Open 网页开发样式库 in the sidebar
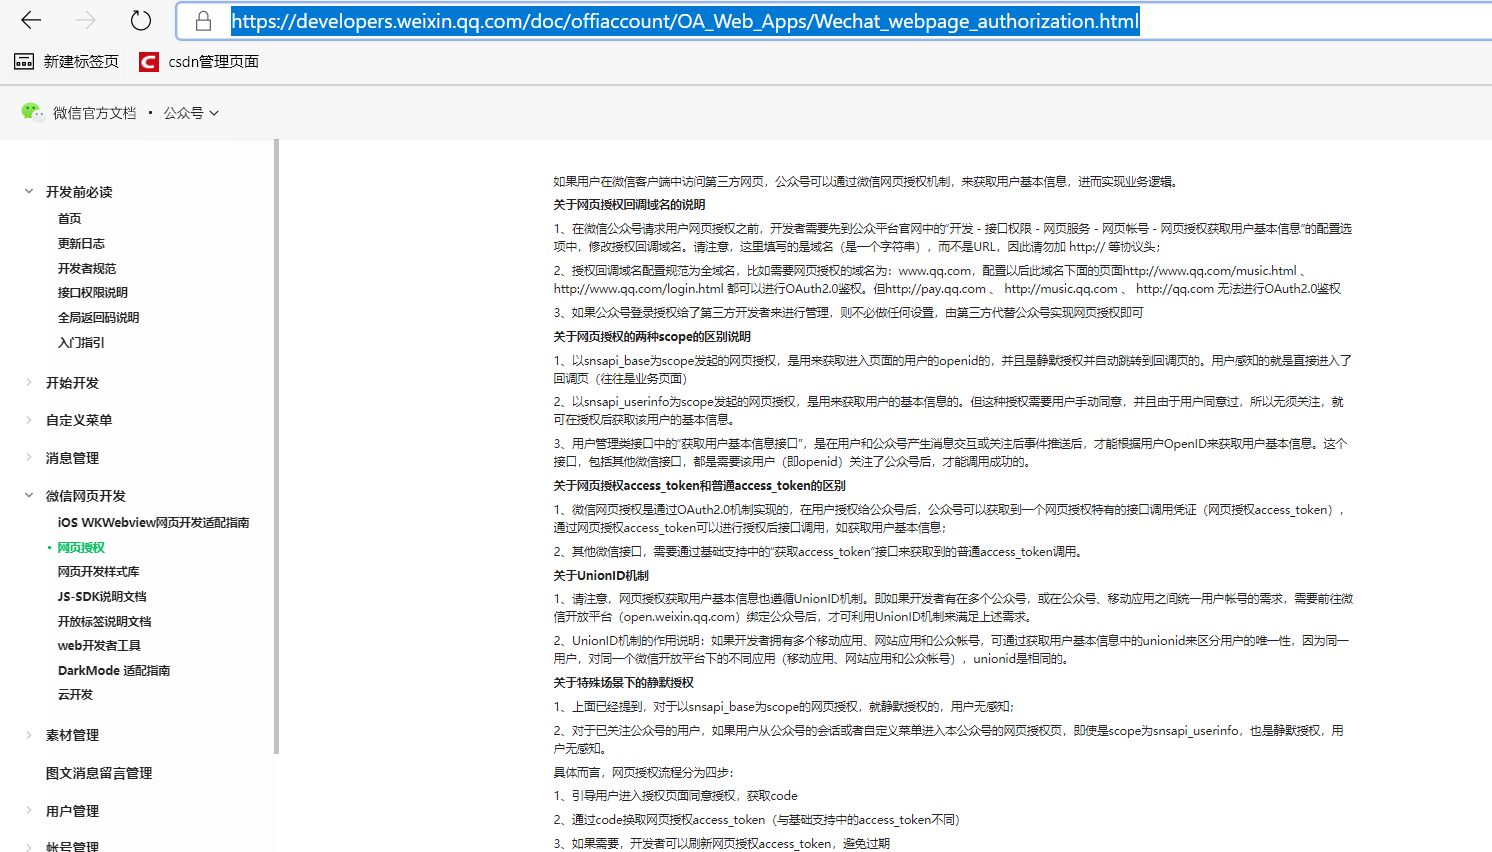This screenshot has height=852, width=1492. (98, 572)
